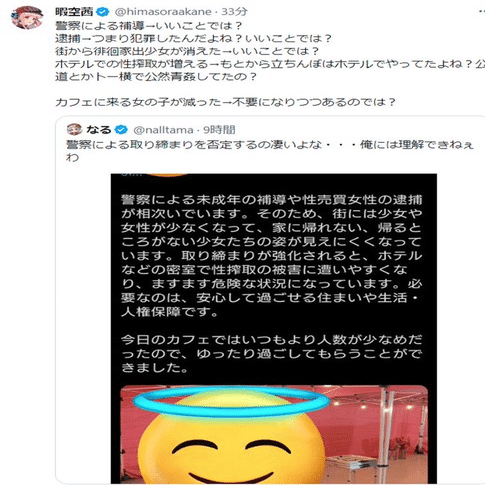Image resolution: width=485 pixels, height=485 pixels.
Task: Open quoted tweet text 警察による取り締まりを否定
Action: pos(270,151)
